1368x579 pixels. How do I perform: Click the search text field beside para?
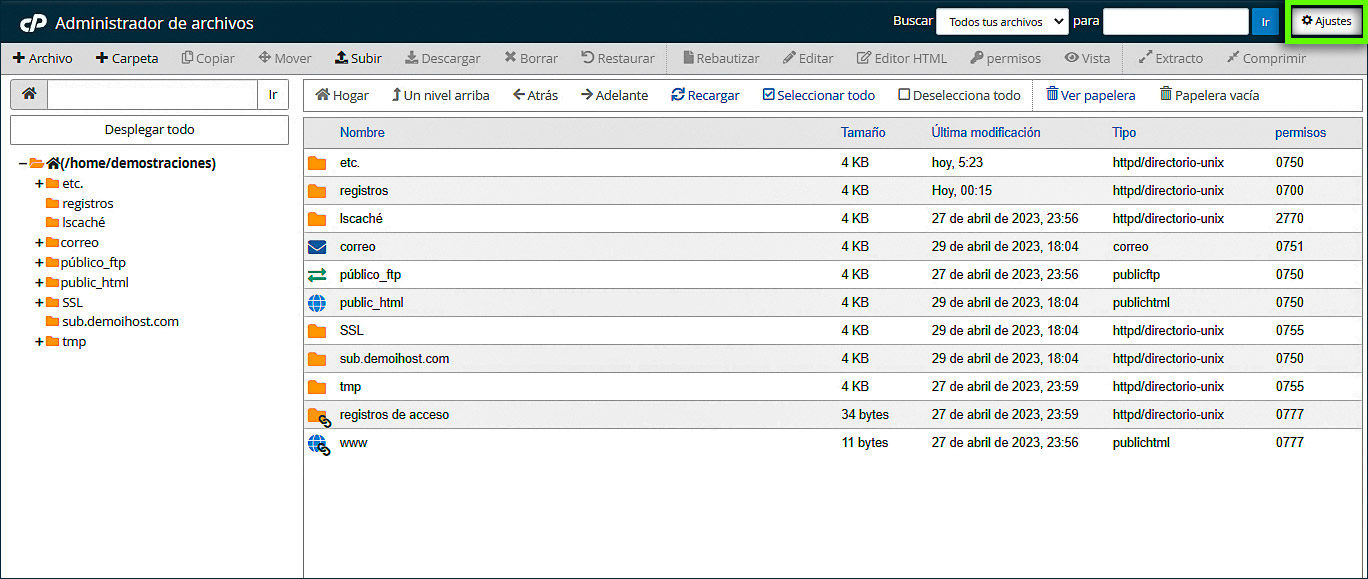(1175, 21)
